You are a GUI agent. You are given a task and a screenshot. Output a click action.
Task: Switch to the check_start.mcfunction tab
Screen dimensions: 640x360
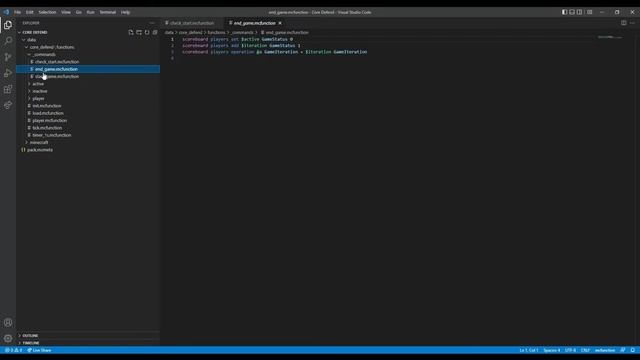192,23
